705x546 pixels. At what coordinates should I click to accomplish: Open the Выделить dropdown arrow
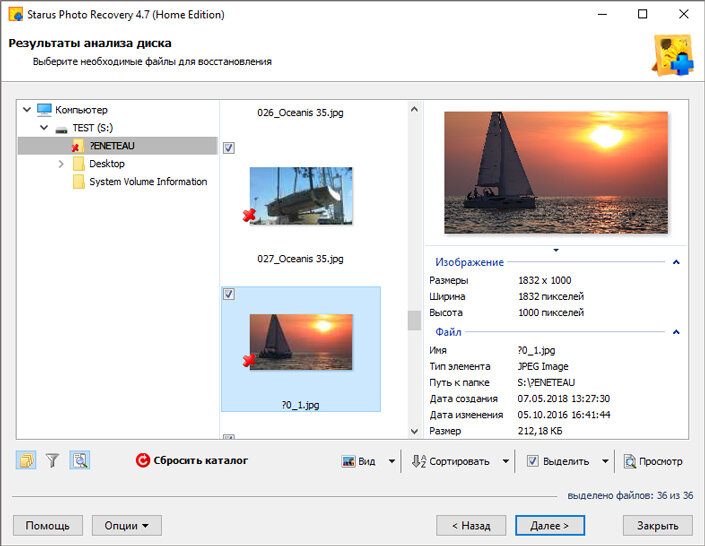[605, 461]
